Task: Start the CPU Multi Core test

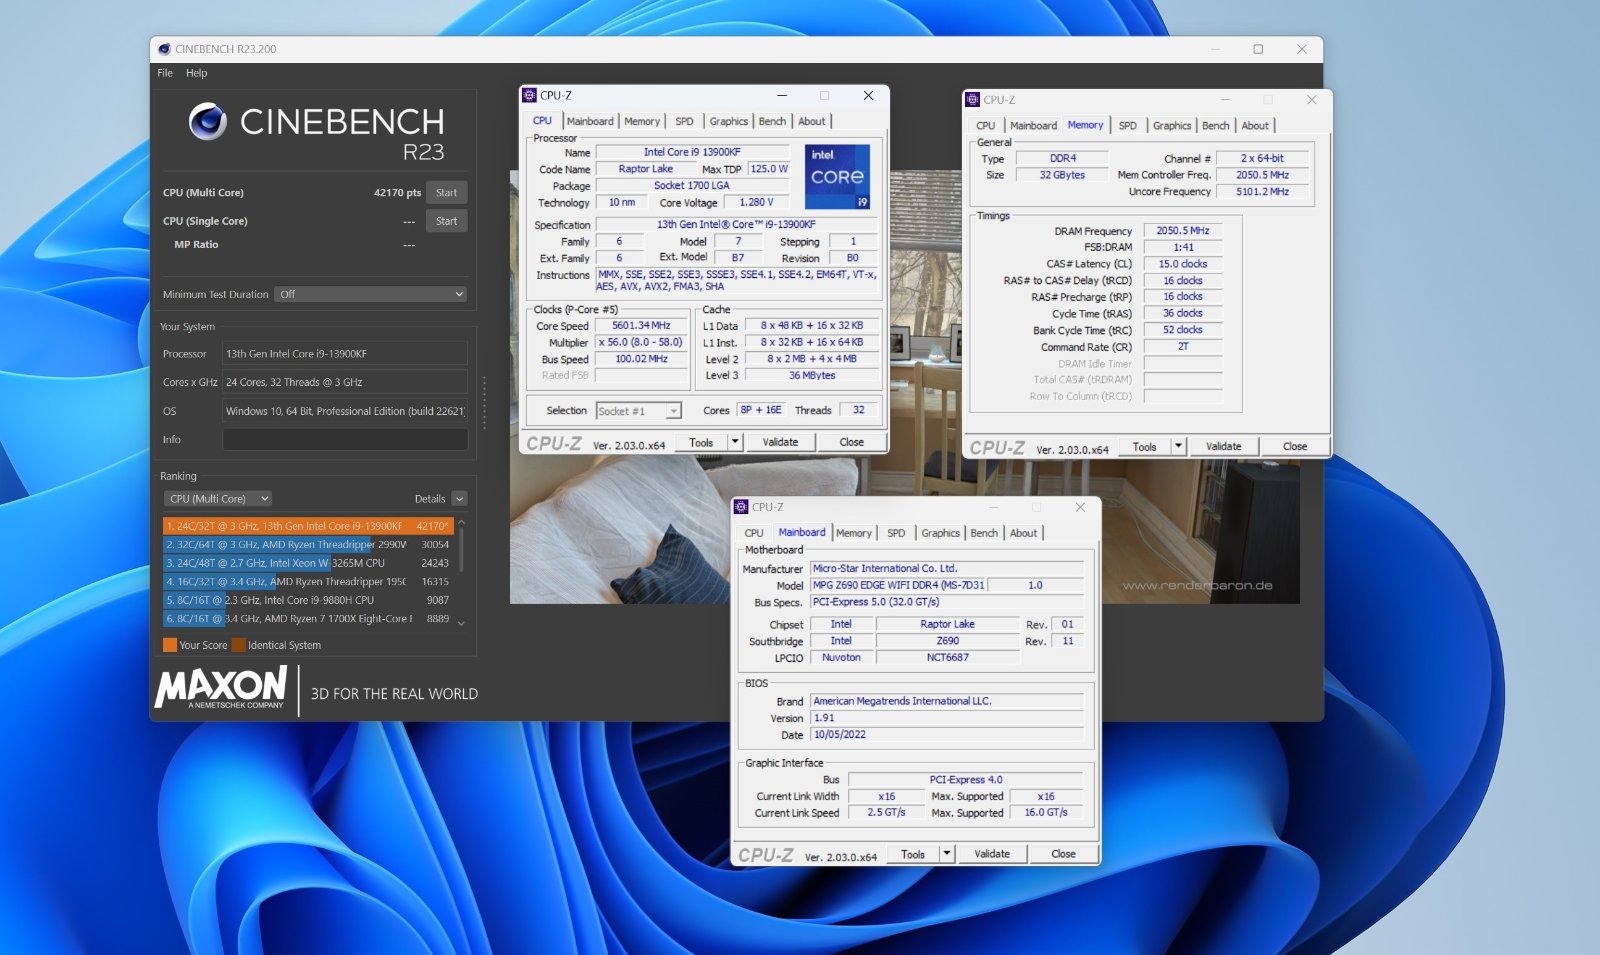Action: point(446,193)
